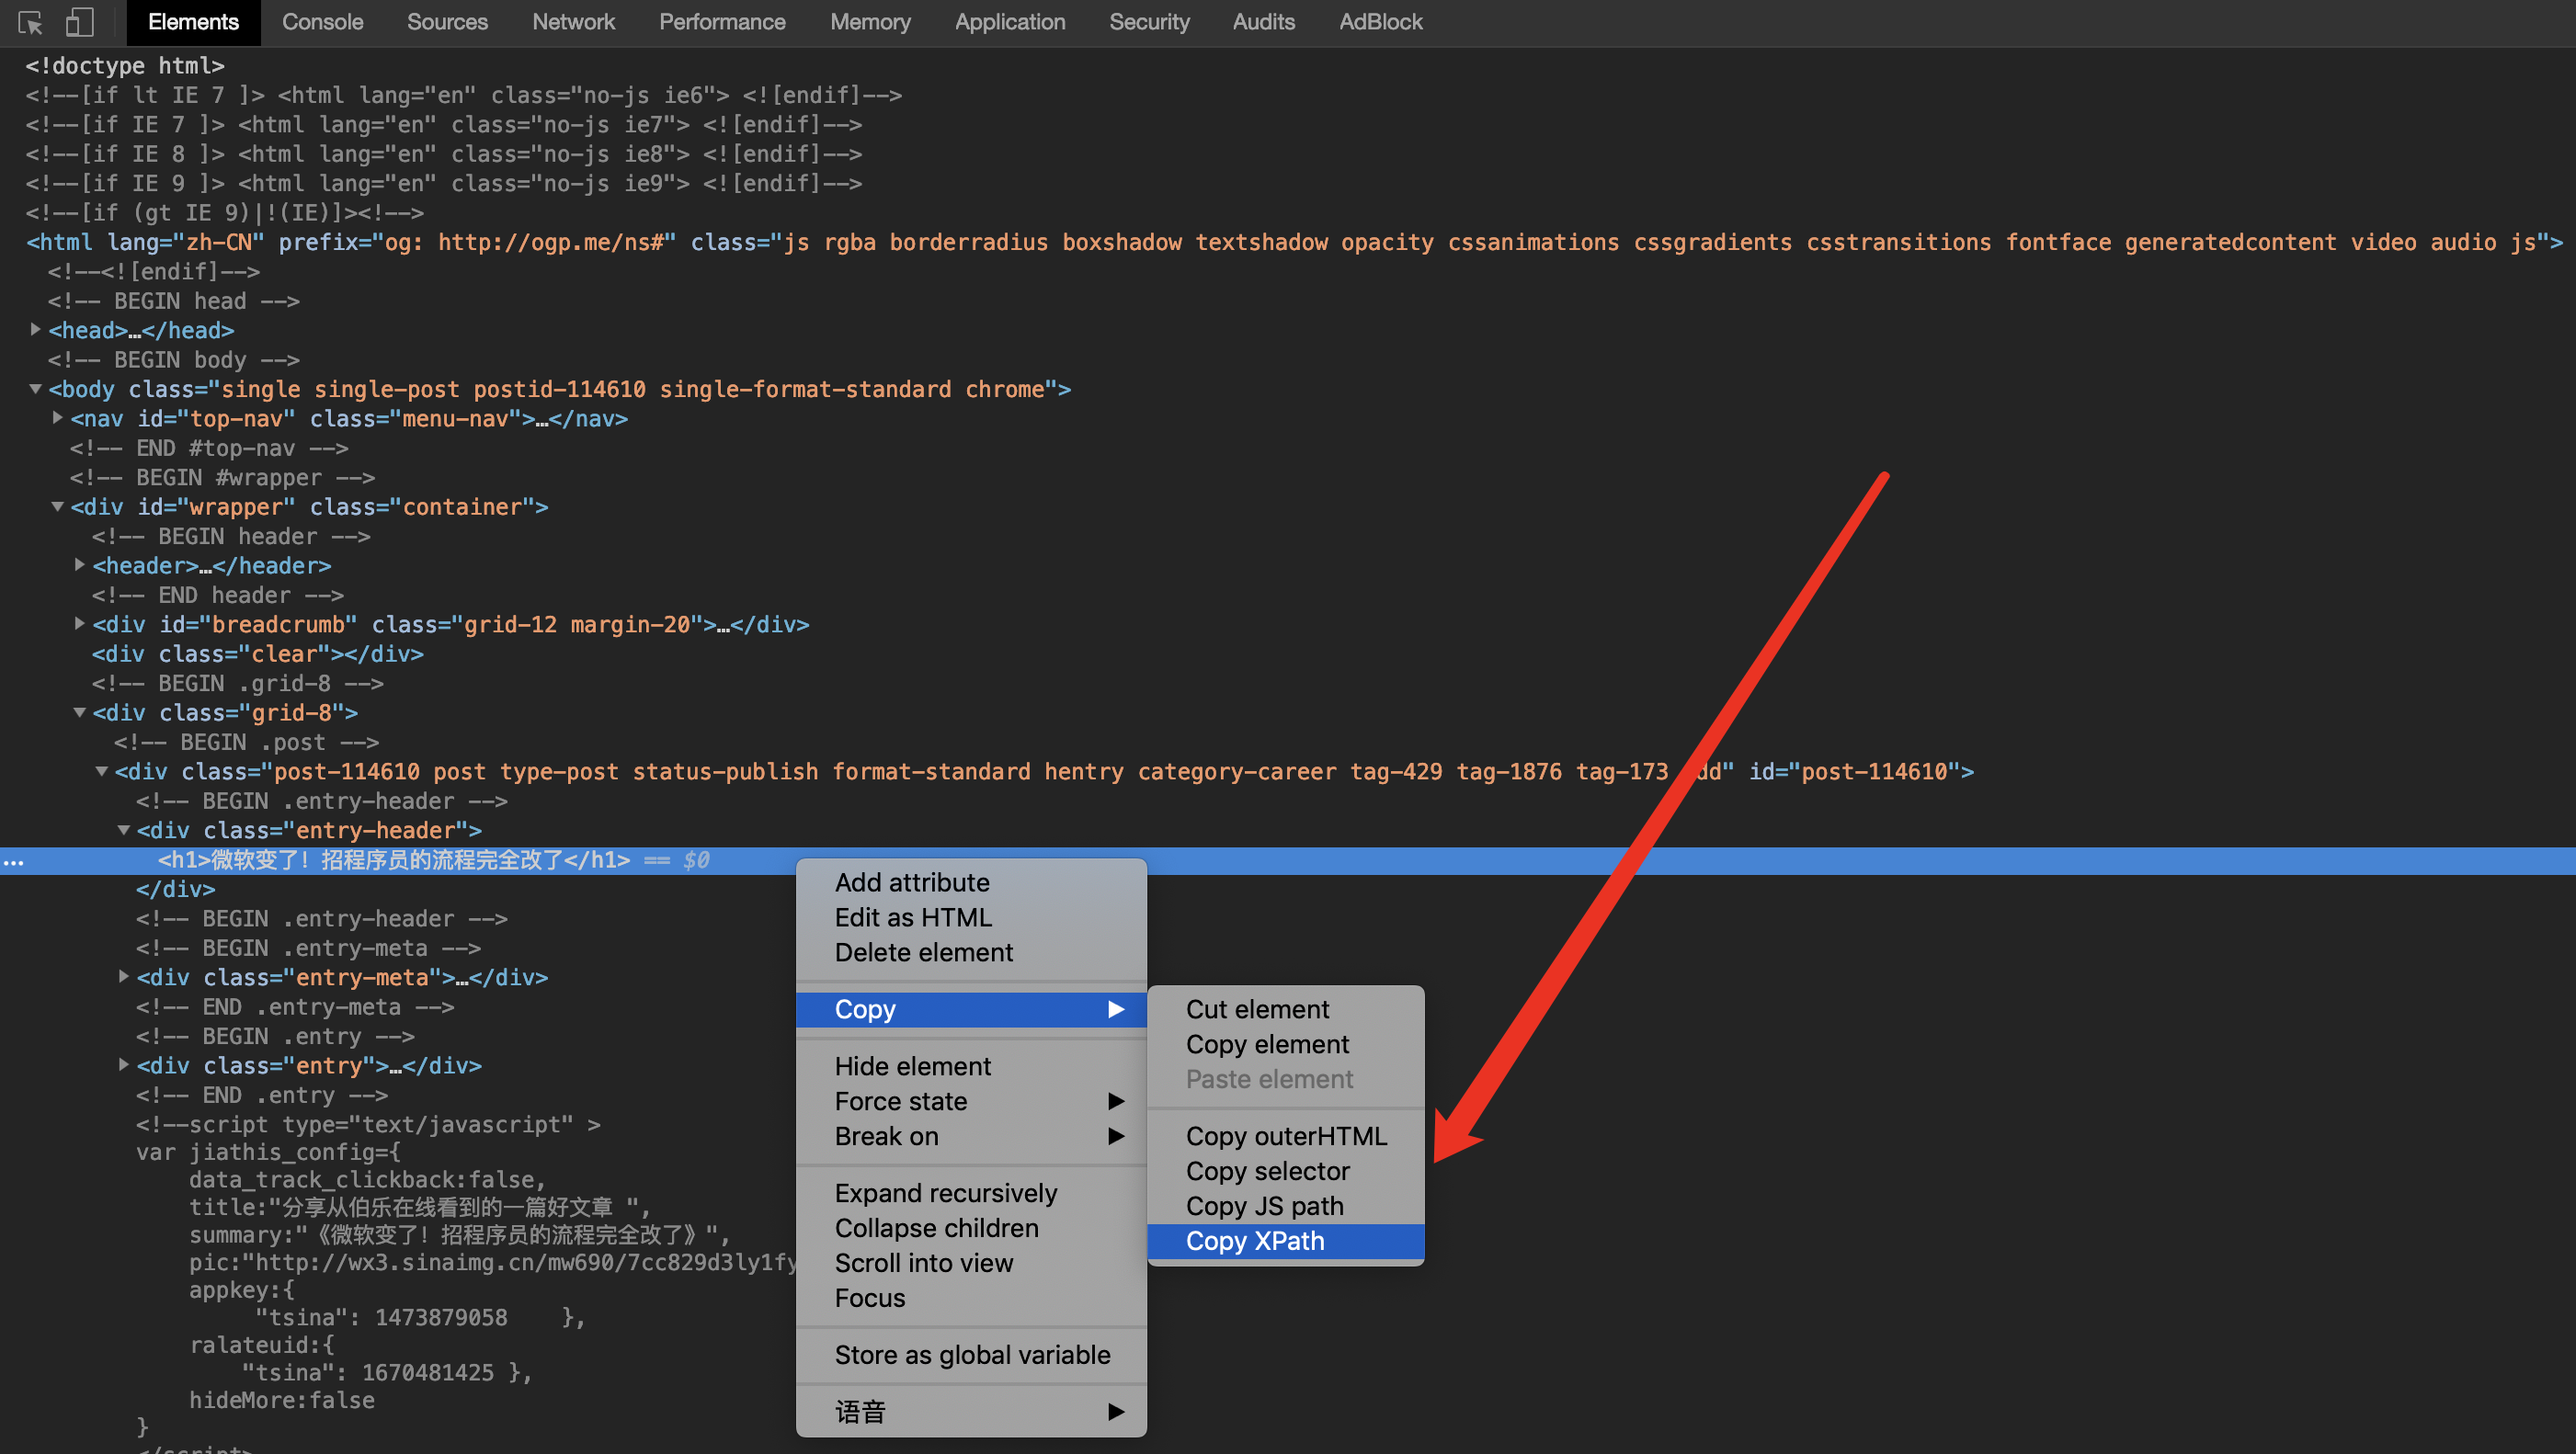Select Copy outerHTML

(x=1286, y=1136)
